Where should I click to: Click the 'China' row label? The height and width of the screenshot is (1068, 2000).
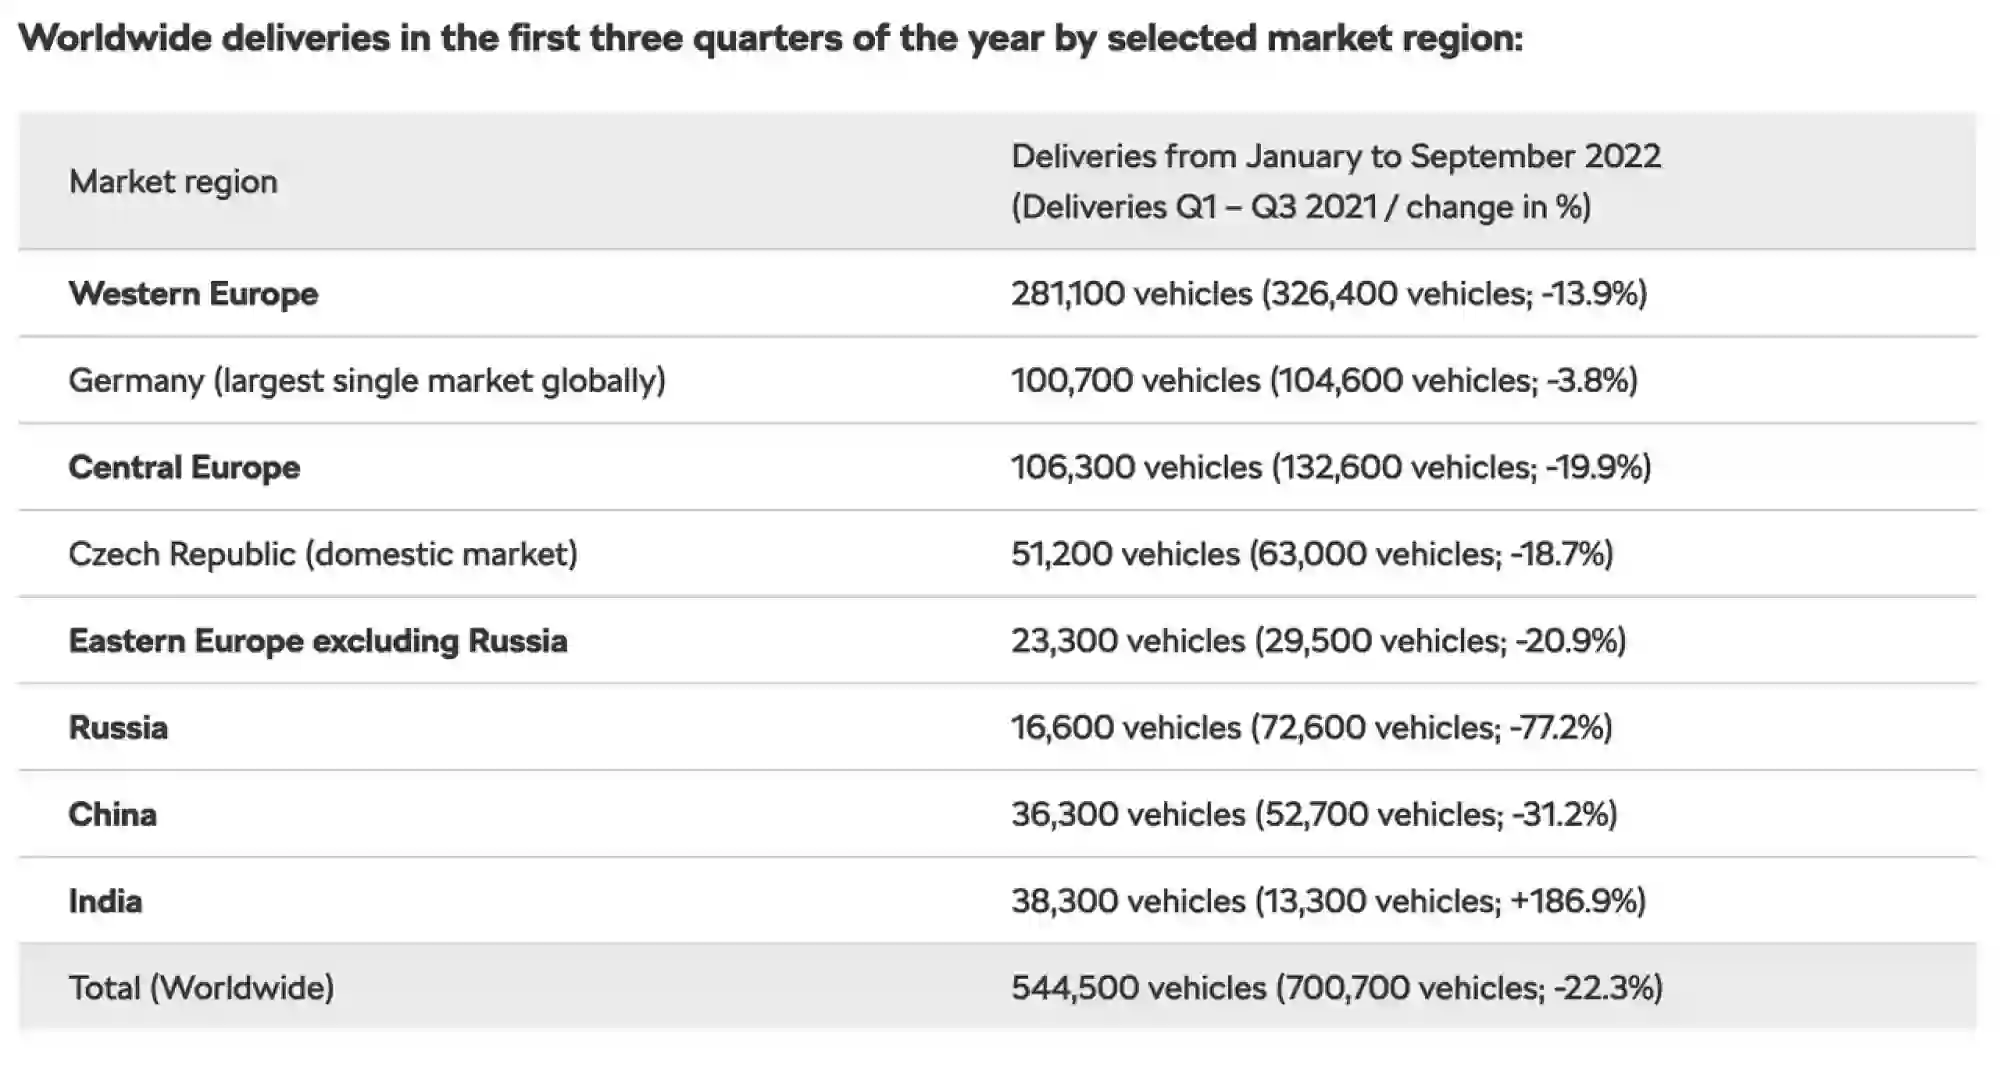(x=112, y=815)
